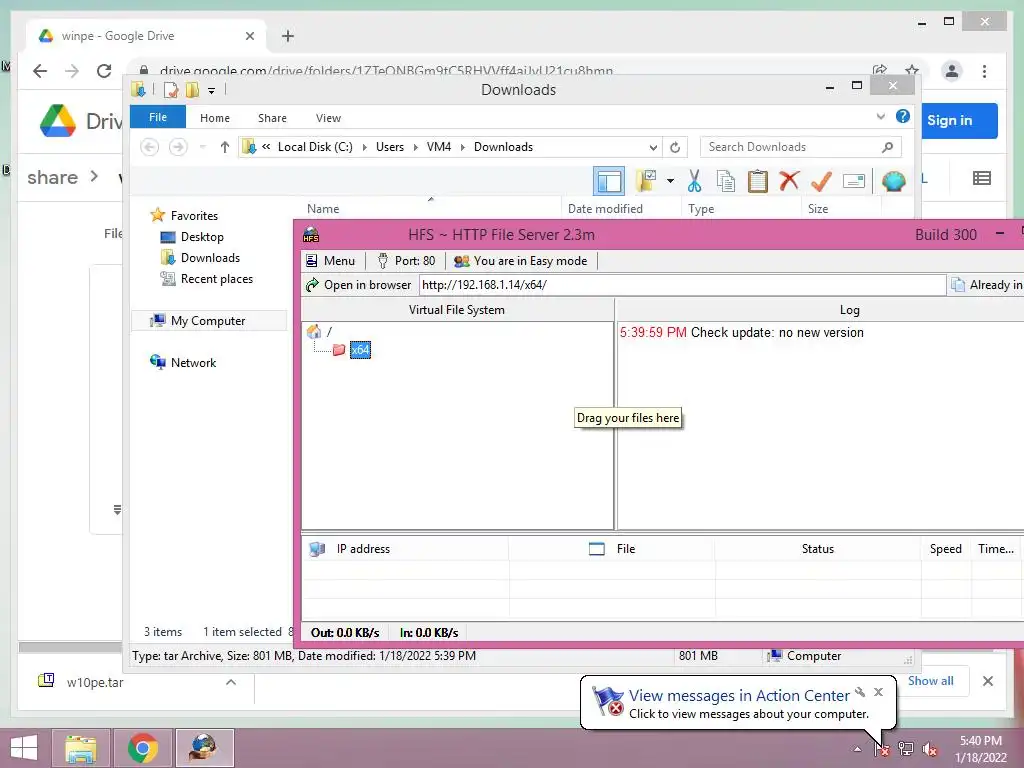Click the Port: 80 plug icon

pyautogui.click(x=383, y=261)
